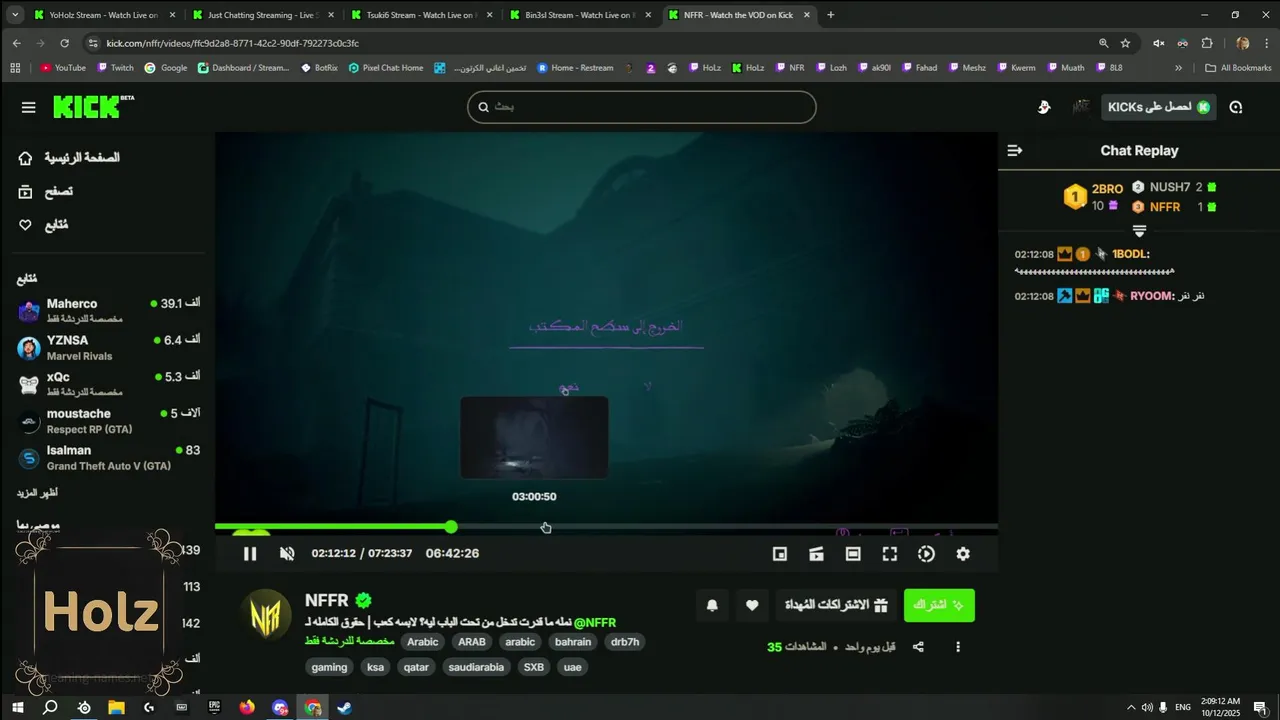Open the Browse sidebar link
Image resolution: width=1280 pixels, height=720 pixels.
coord(46,191)
